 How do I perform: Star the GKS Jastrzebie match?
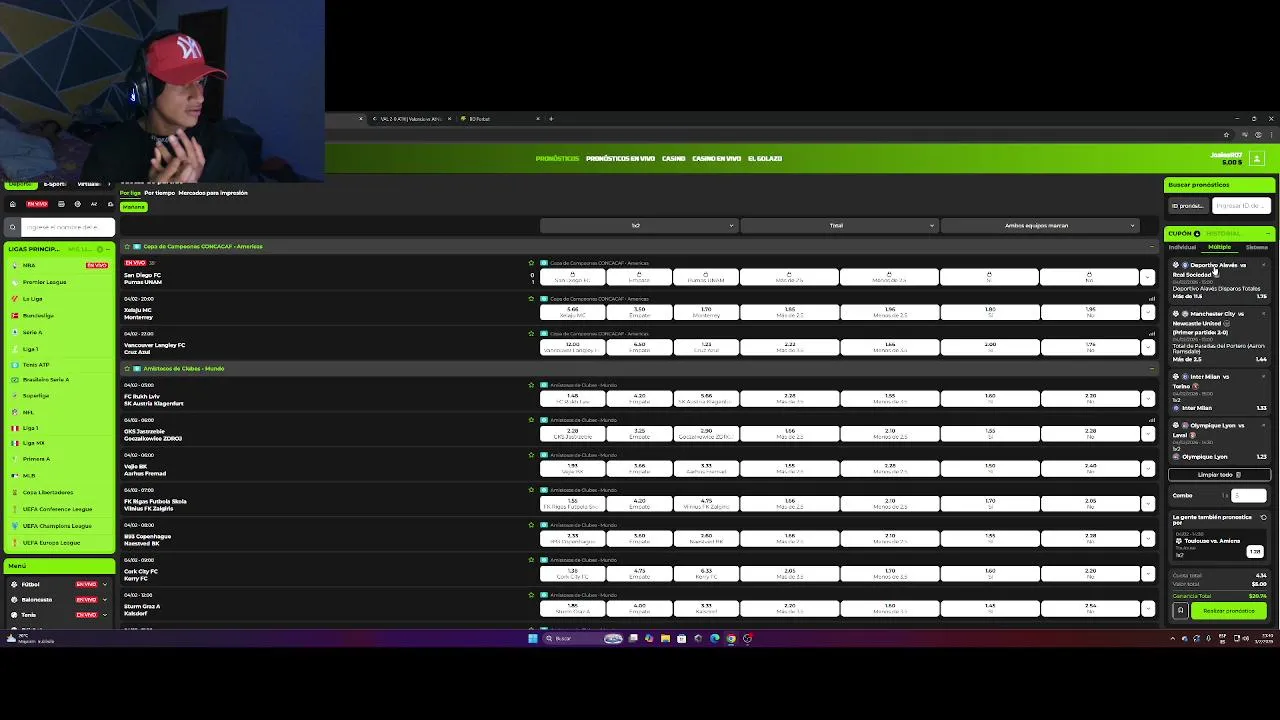pyautogui.click(x=532, y=420)
